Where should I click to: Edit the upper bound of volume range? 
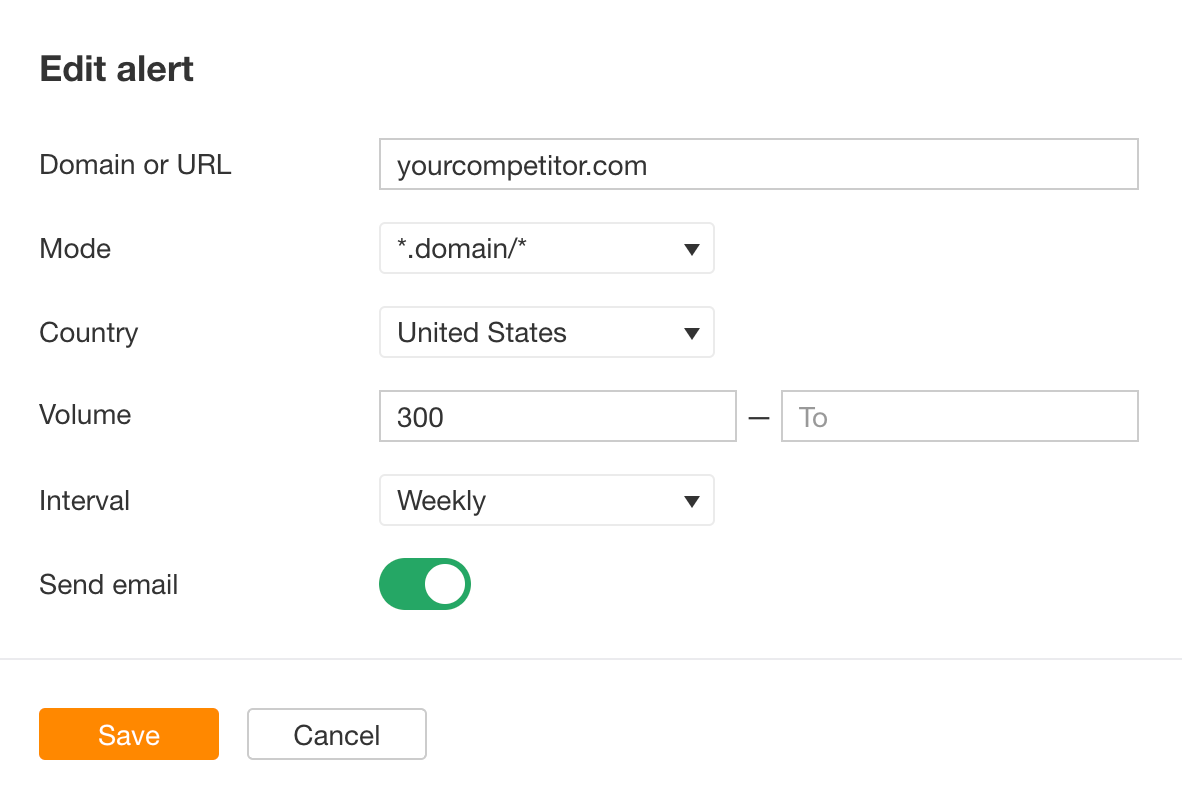[x=958, y=416]
